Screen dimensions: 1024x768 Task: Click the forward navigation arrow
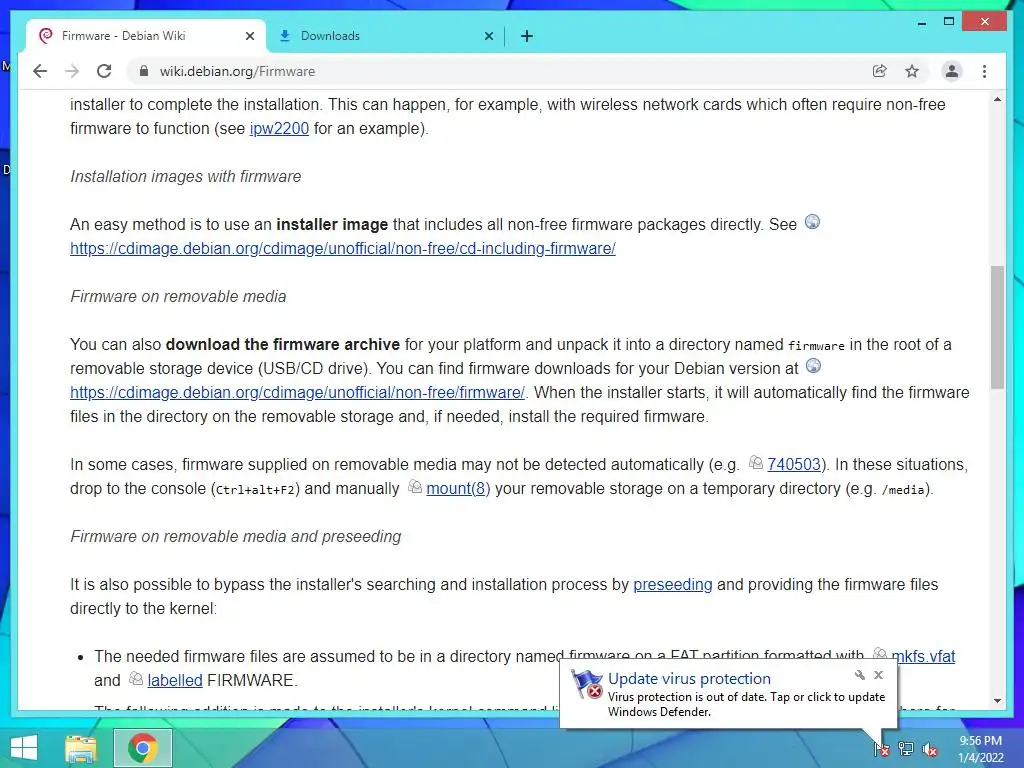[72, 71]
